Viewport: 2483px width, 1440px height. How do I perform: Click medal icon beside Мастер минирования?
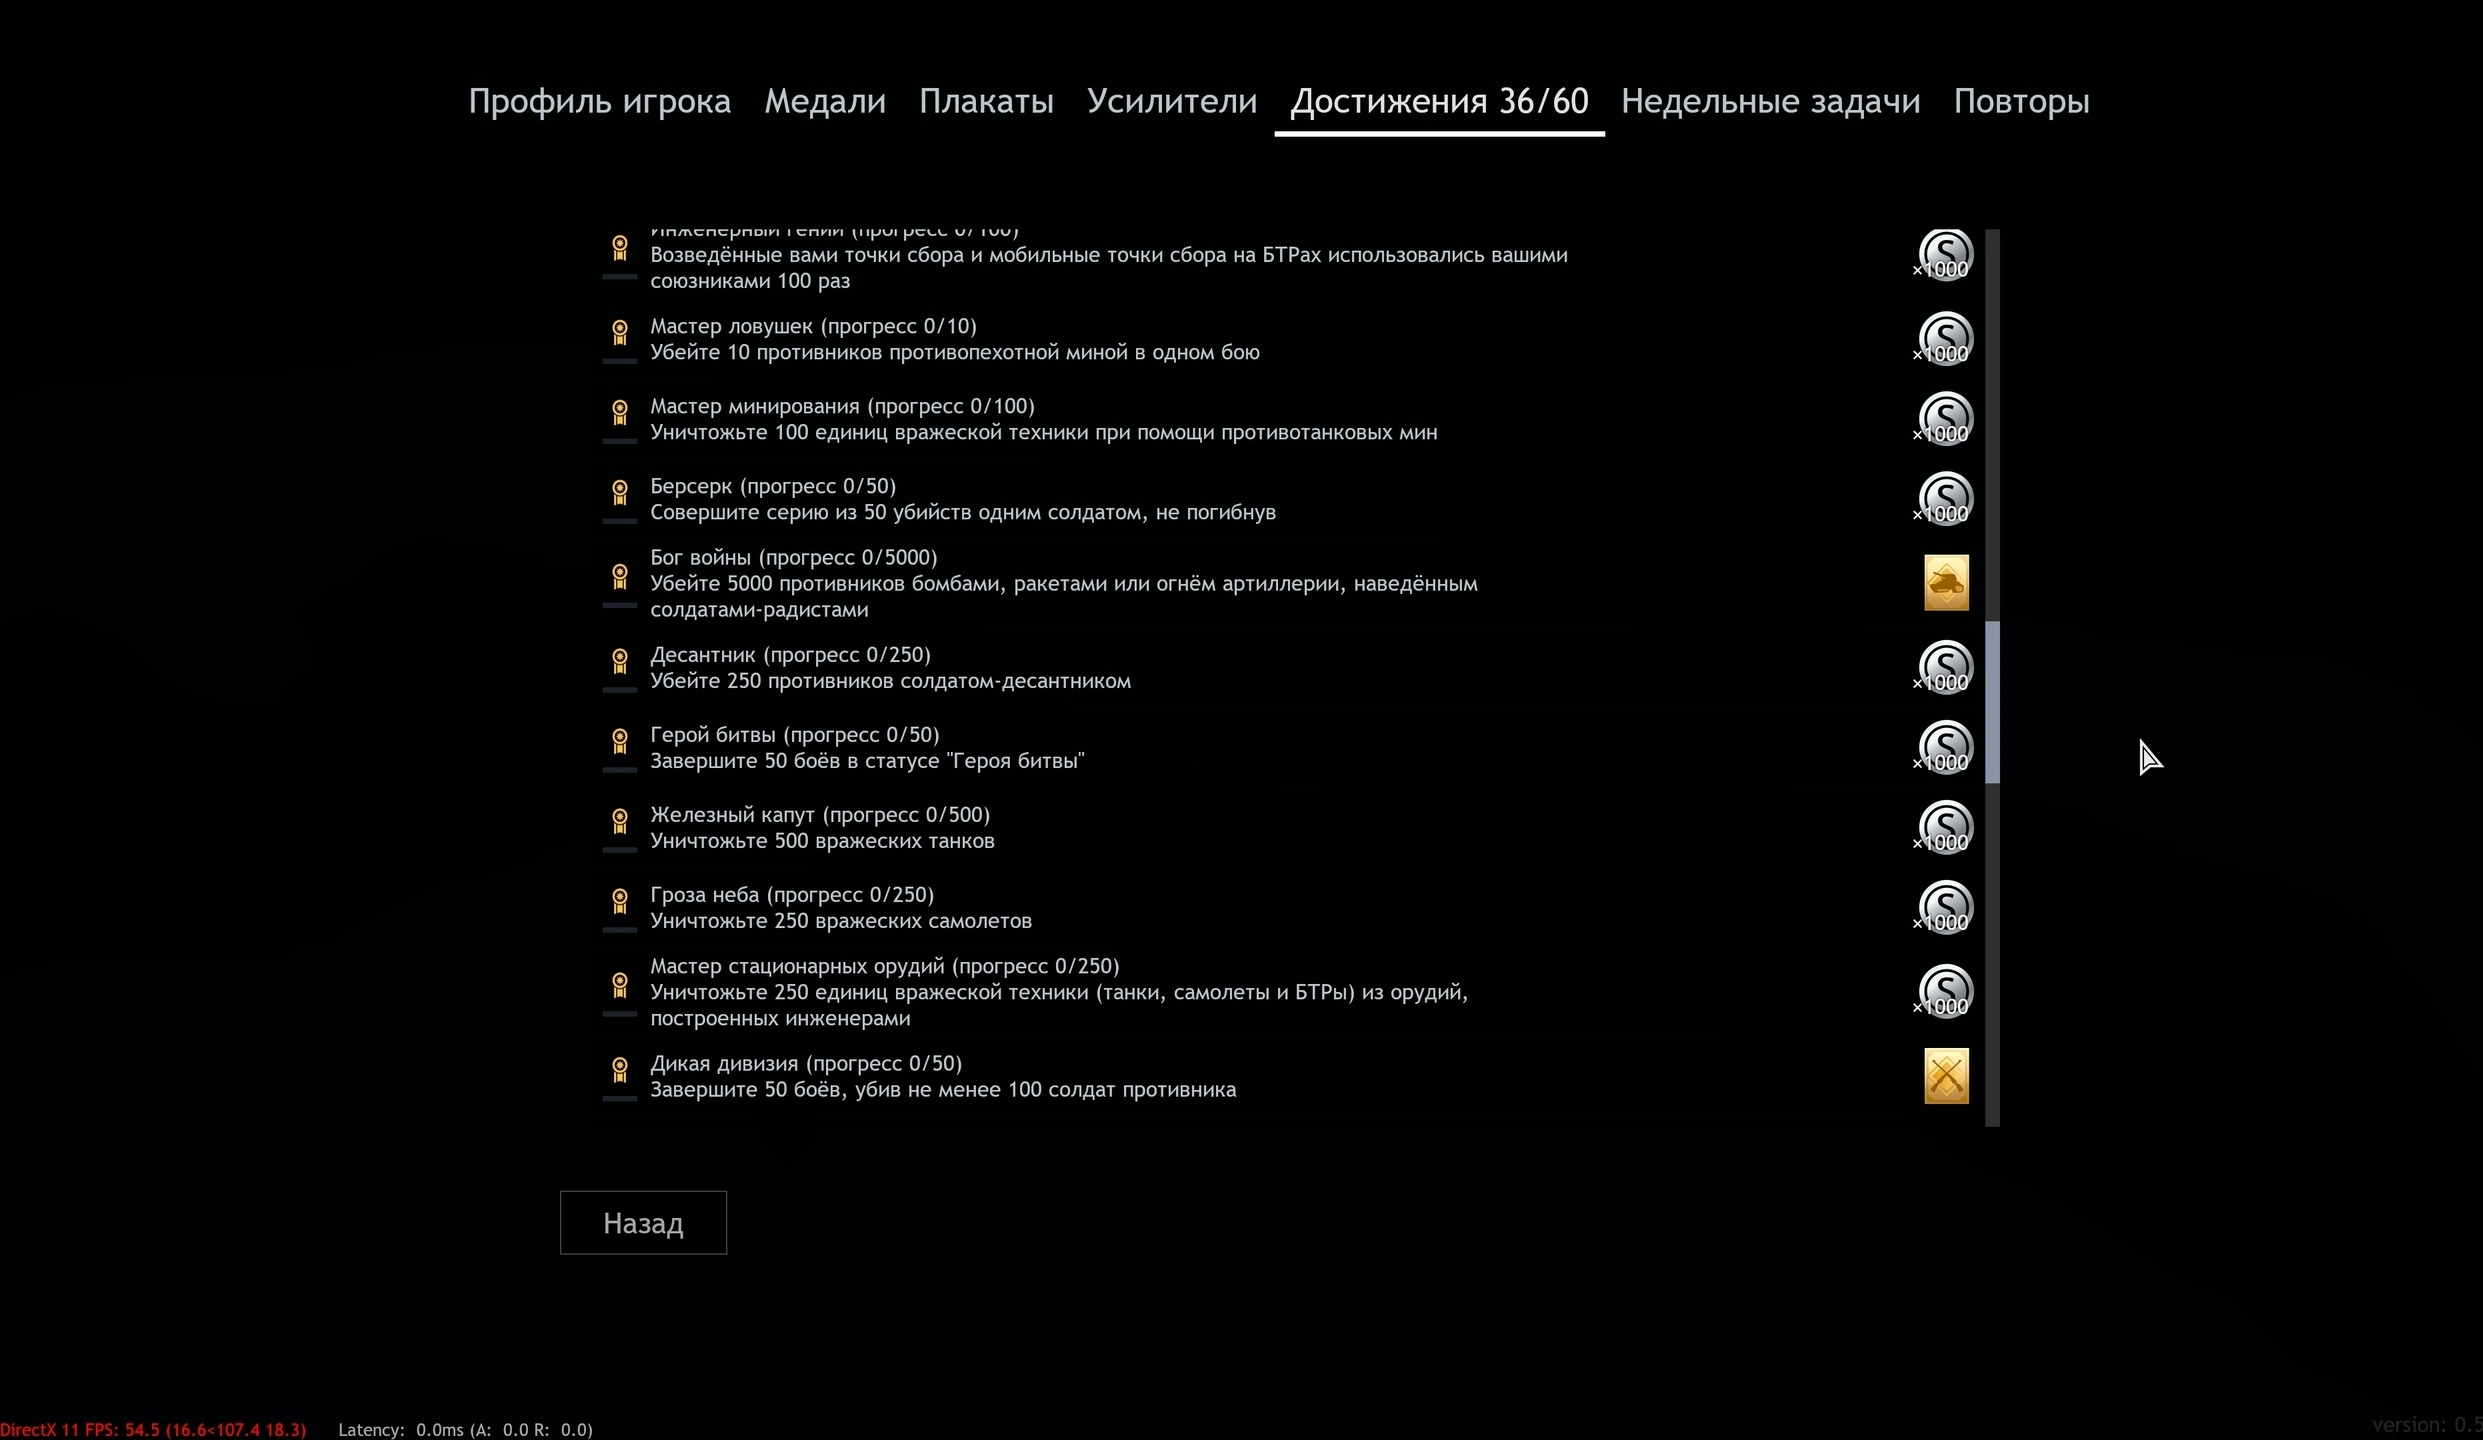(620, 412)
